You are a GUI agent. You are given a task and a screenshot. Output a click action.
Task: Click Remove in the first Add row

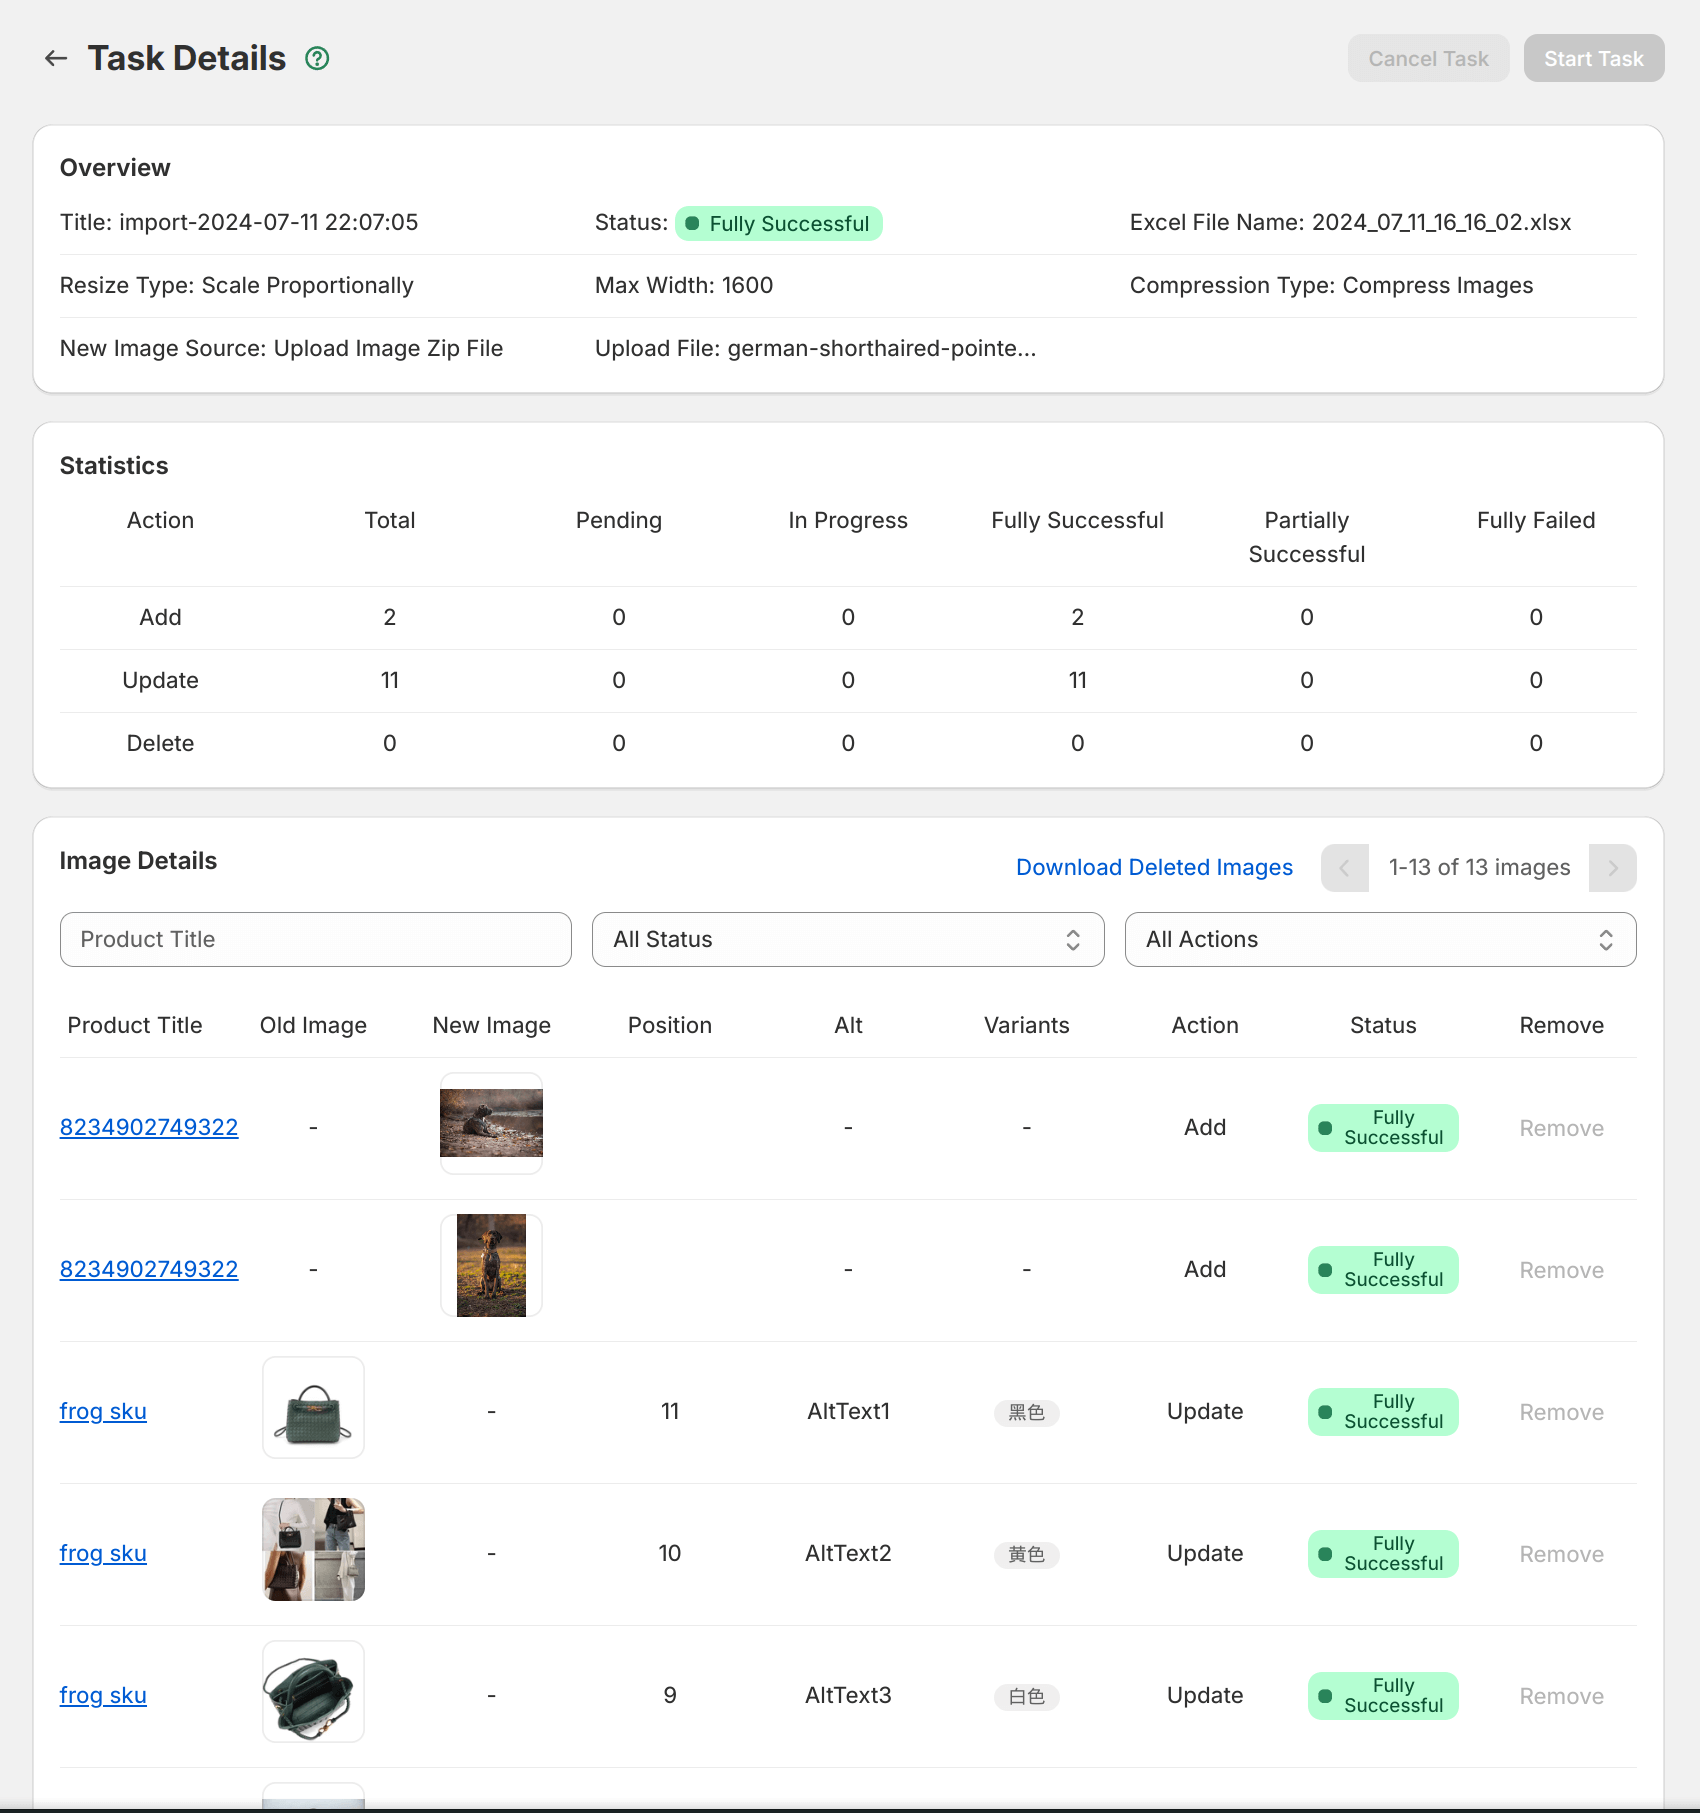[1561, 1129]
